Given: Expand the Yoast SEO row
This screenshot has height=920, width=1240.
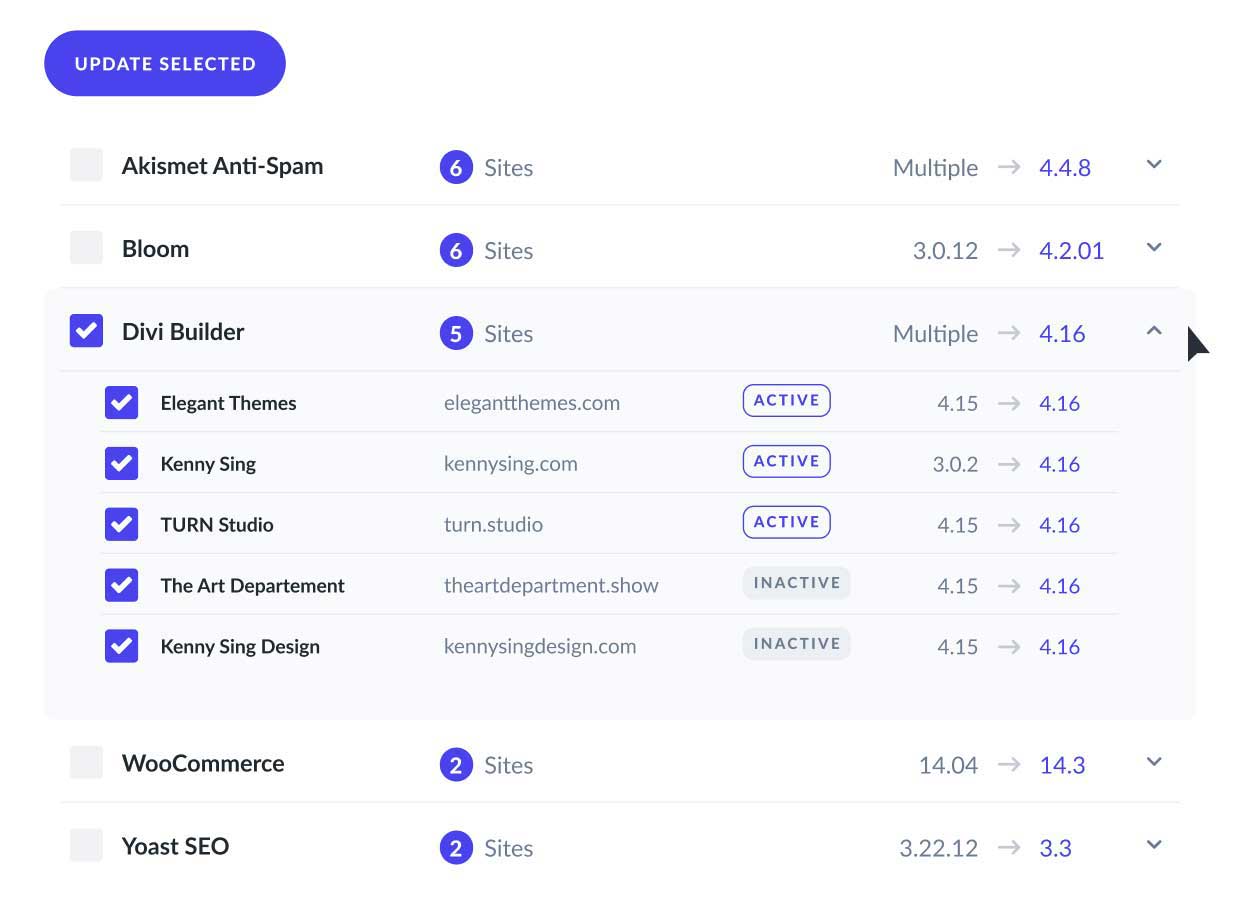Looking at the screenshot, I should point(1154,844).
